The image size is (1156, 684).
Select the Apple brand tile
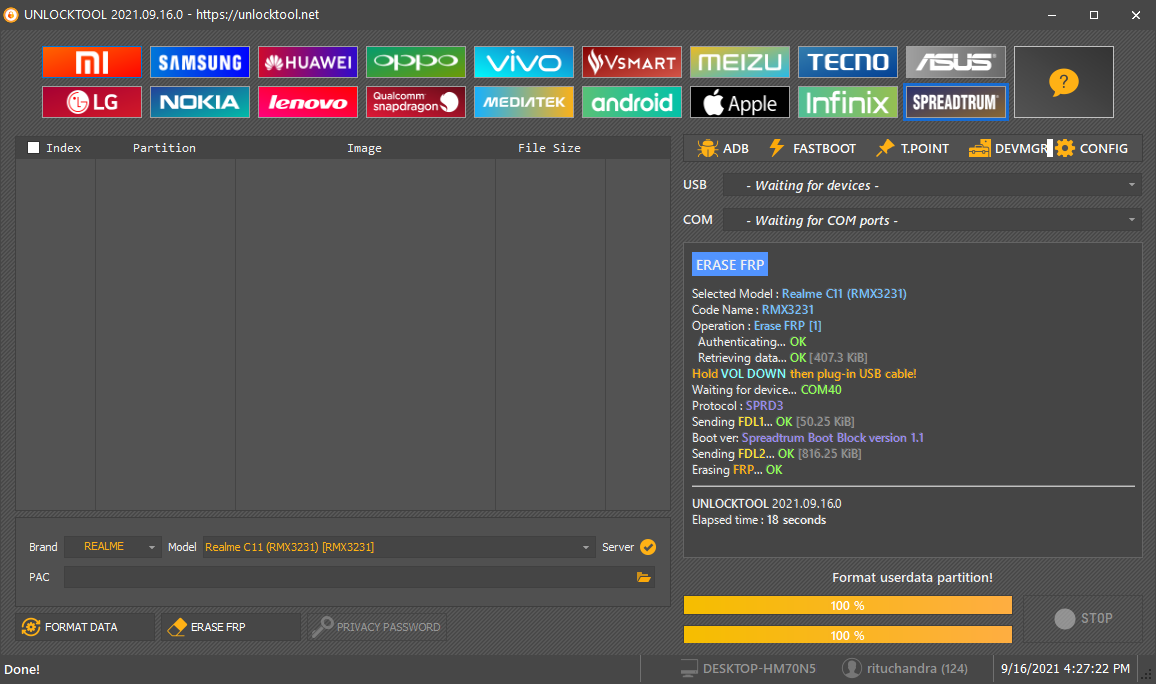point(739,102)
